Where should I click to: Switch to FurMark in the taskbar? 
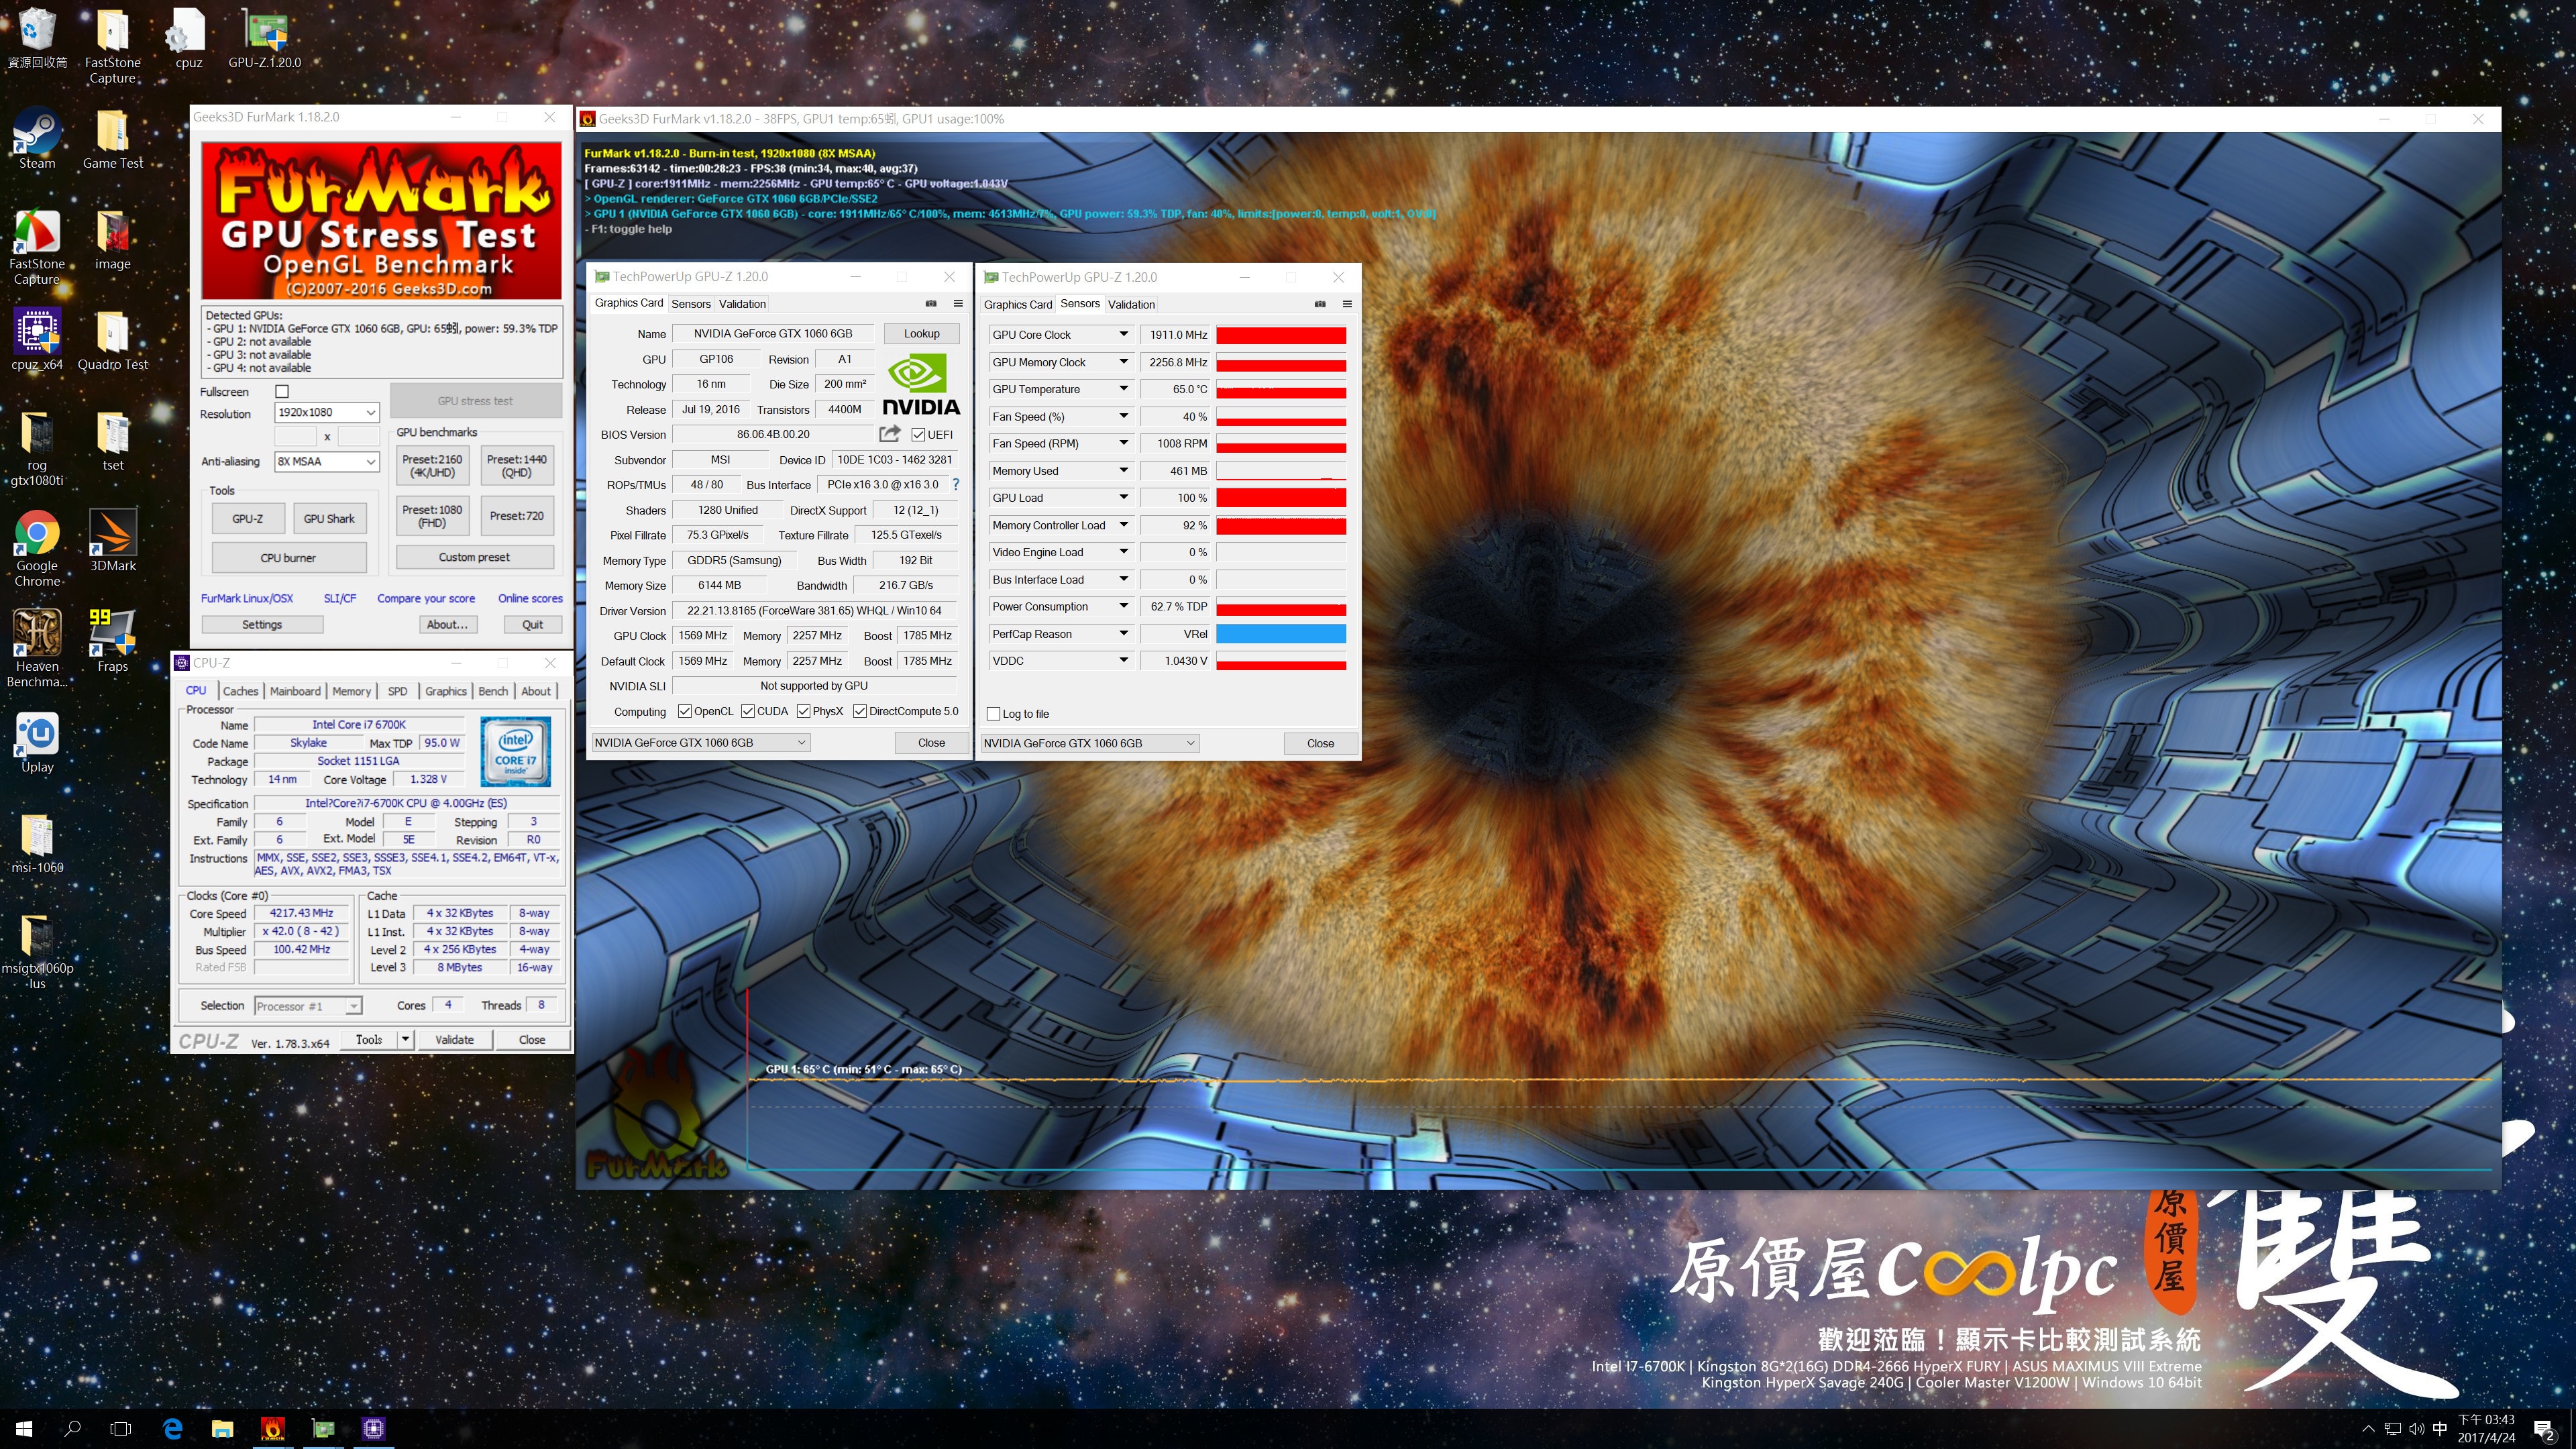tap(272, 1428)
